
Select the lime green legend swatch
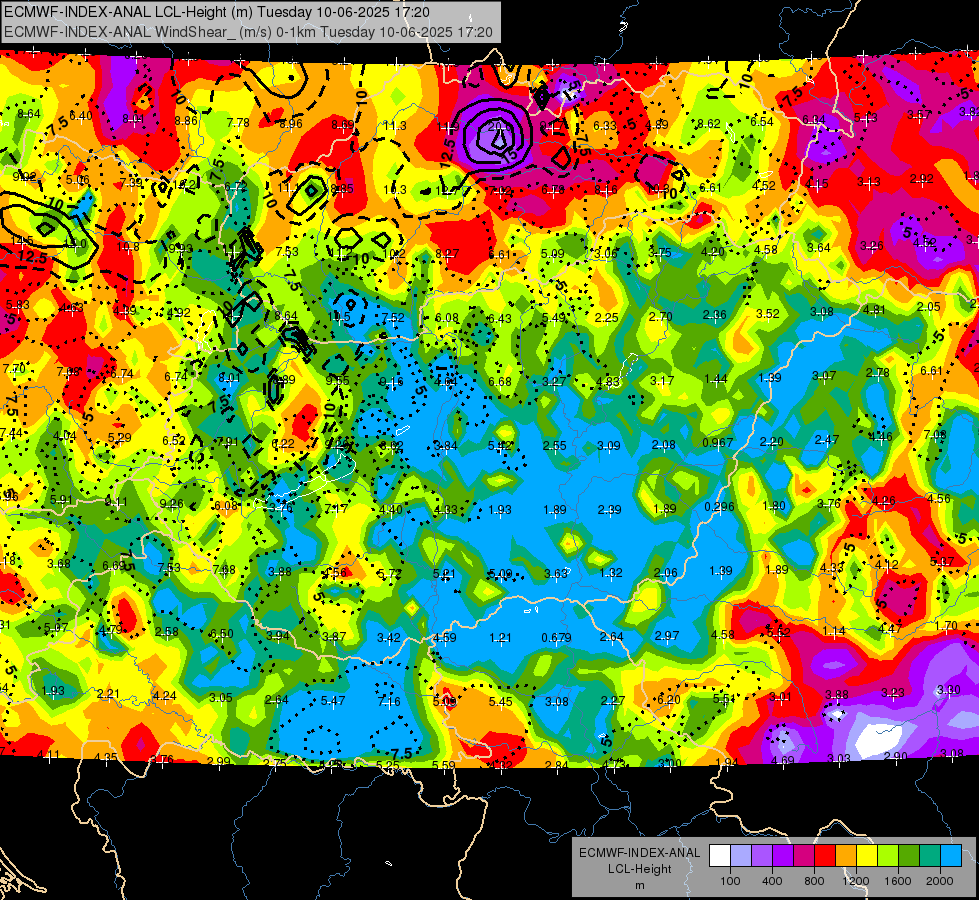click(888, 856)
